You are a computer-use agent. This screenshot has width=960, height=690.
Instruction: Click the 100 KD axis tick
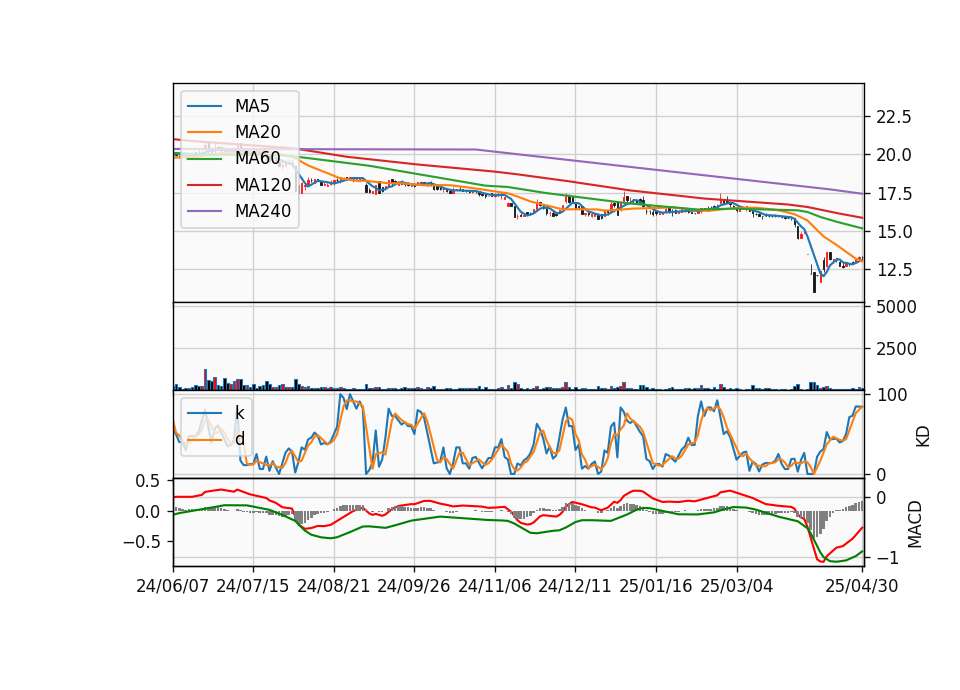(x=891, y=395)
